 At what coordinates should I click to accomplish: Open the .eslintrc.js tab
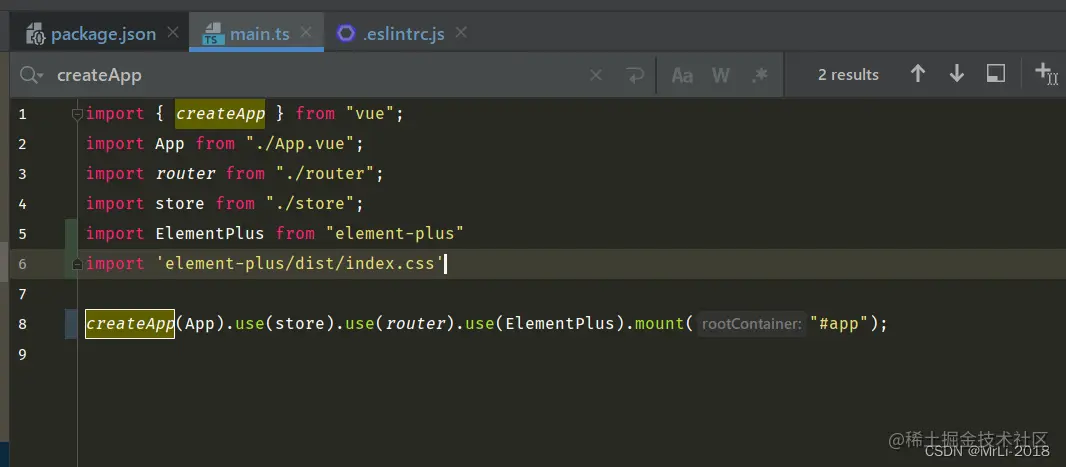click(x=404, y=33)
